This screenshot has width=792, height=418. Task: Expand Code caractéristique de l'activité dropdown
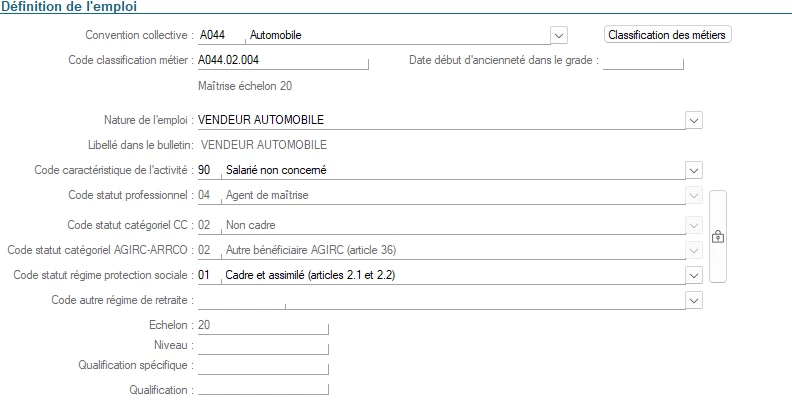click(694, 170)
